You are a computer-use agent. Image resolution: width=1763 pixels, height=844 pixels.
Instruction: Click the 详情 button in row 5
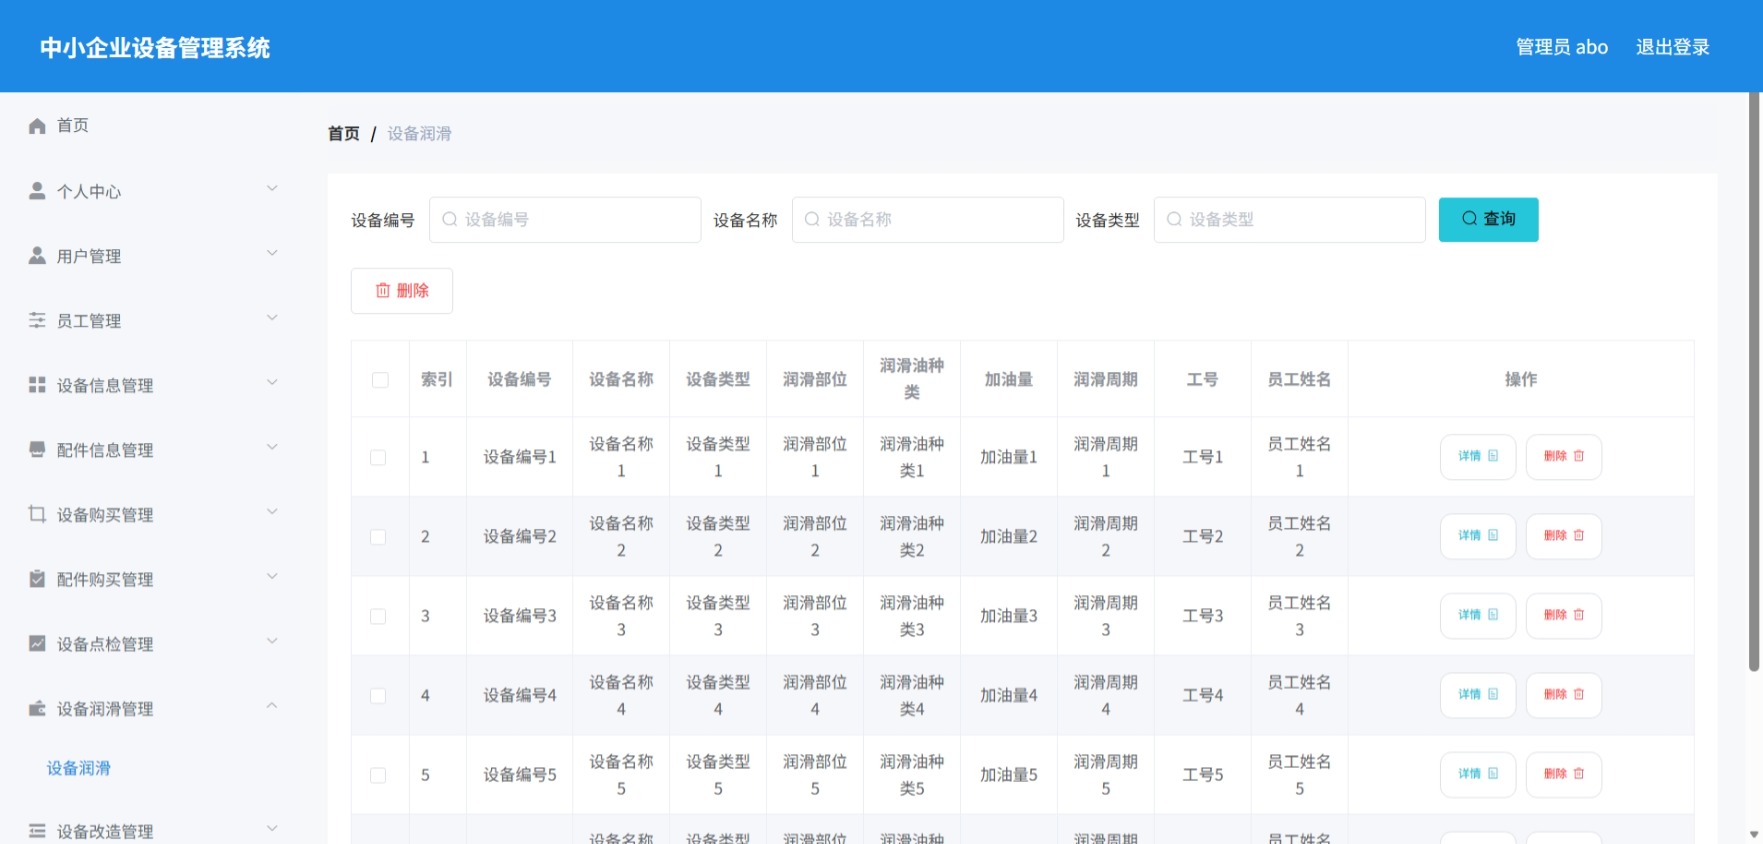tap(1478, 774)
